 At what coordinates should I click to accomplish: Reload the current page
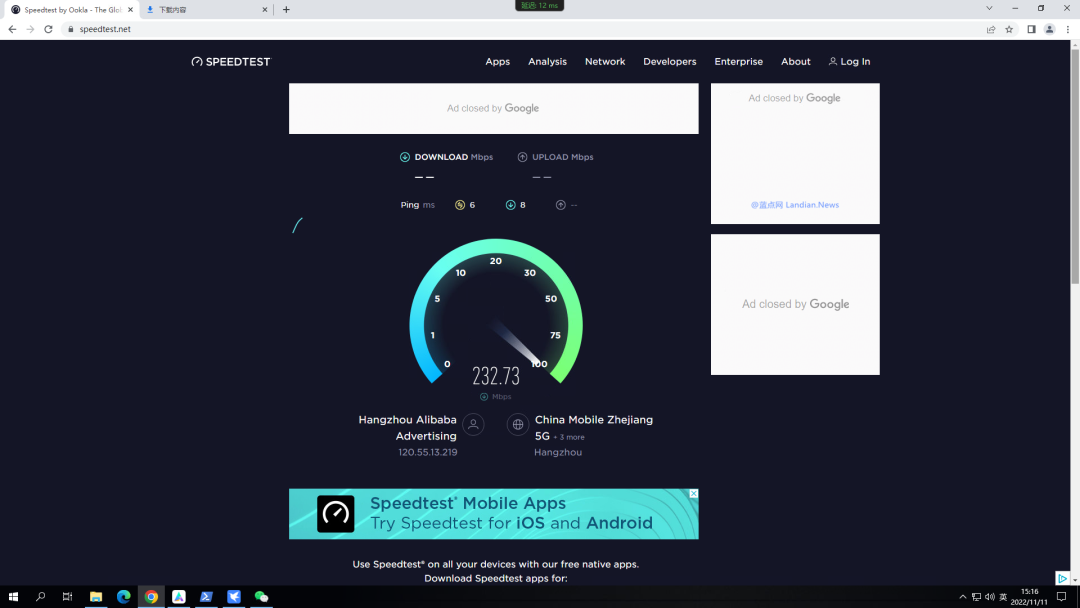tap(48, 29)
